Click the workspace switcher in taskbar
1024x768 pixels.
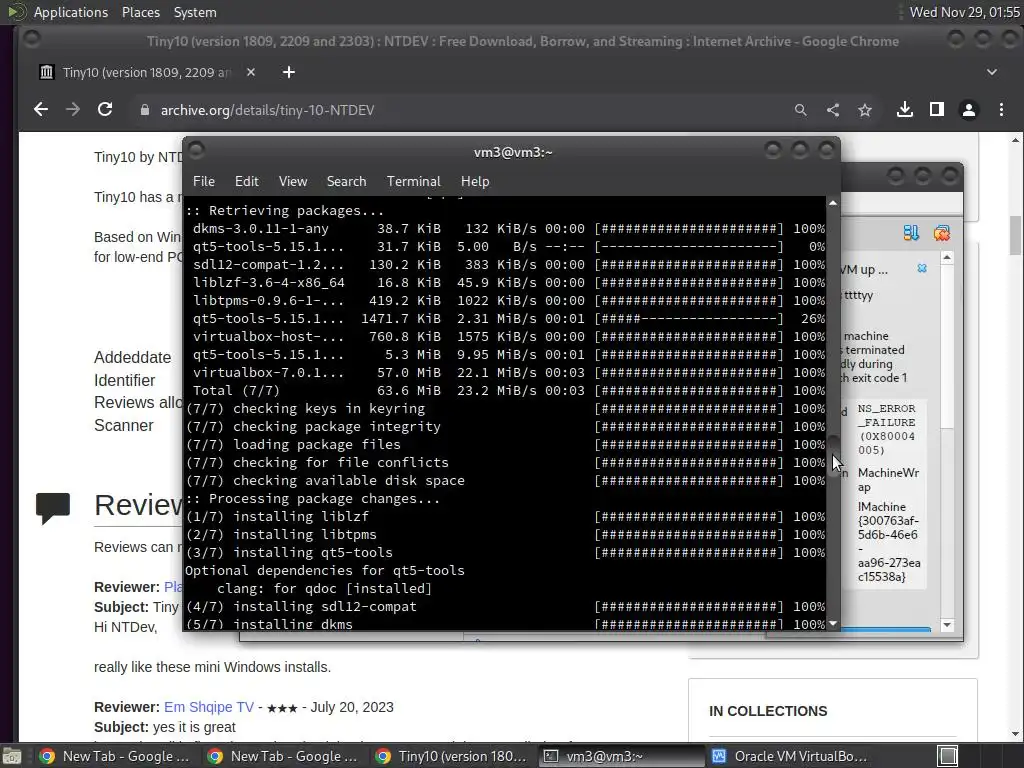[948, 756]
